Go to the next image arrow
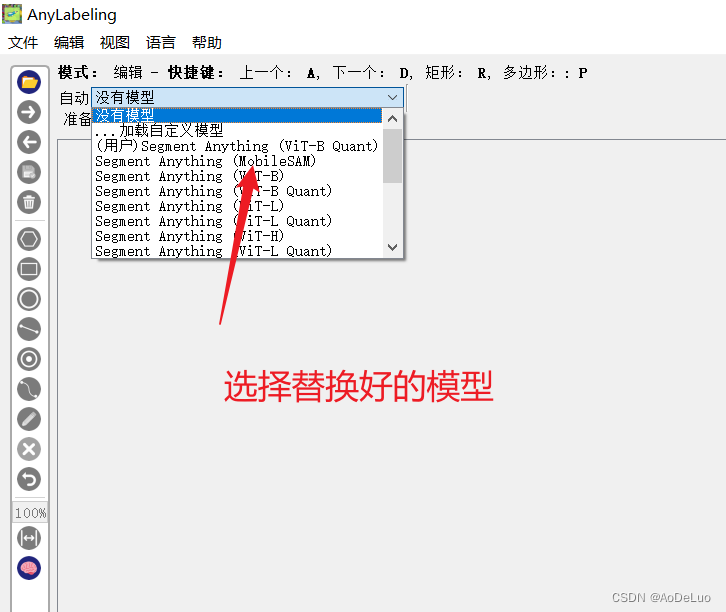Image resolution: width=726 pixels, height=612 pixels. click(x=29, y=112)
